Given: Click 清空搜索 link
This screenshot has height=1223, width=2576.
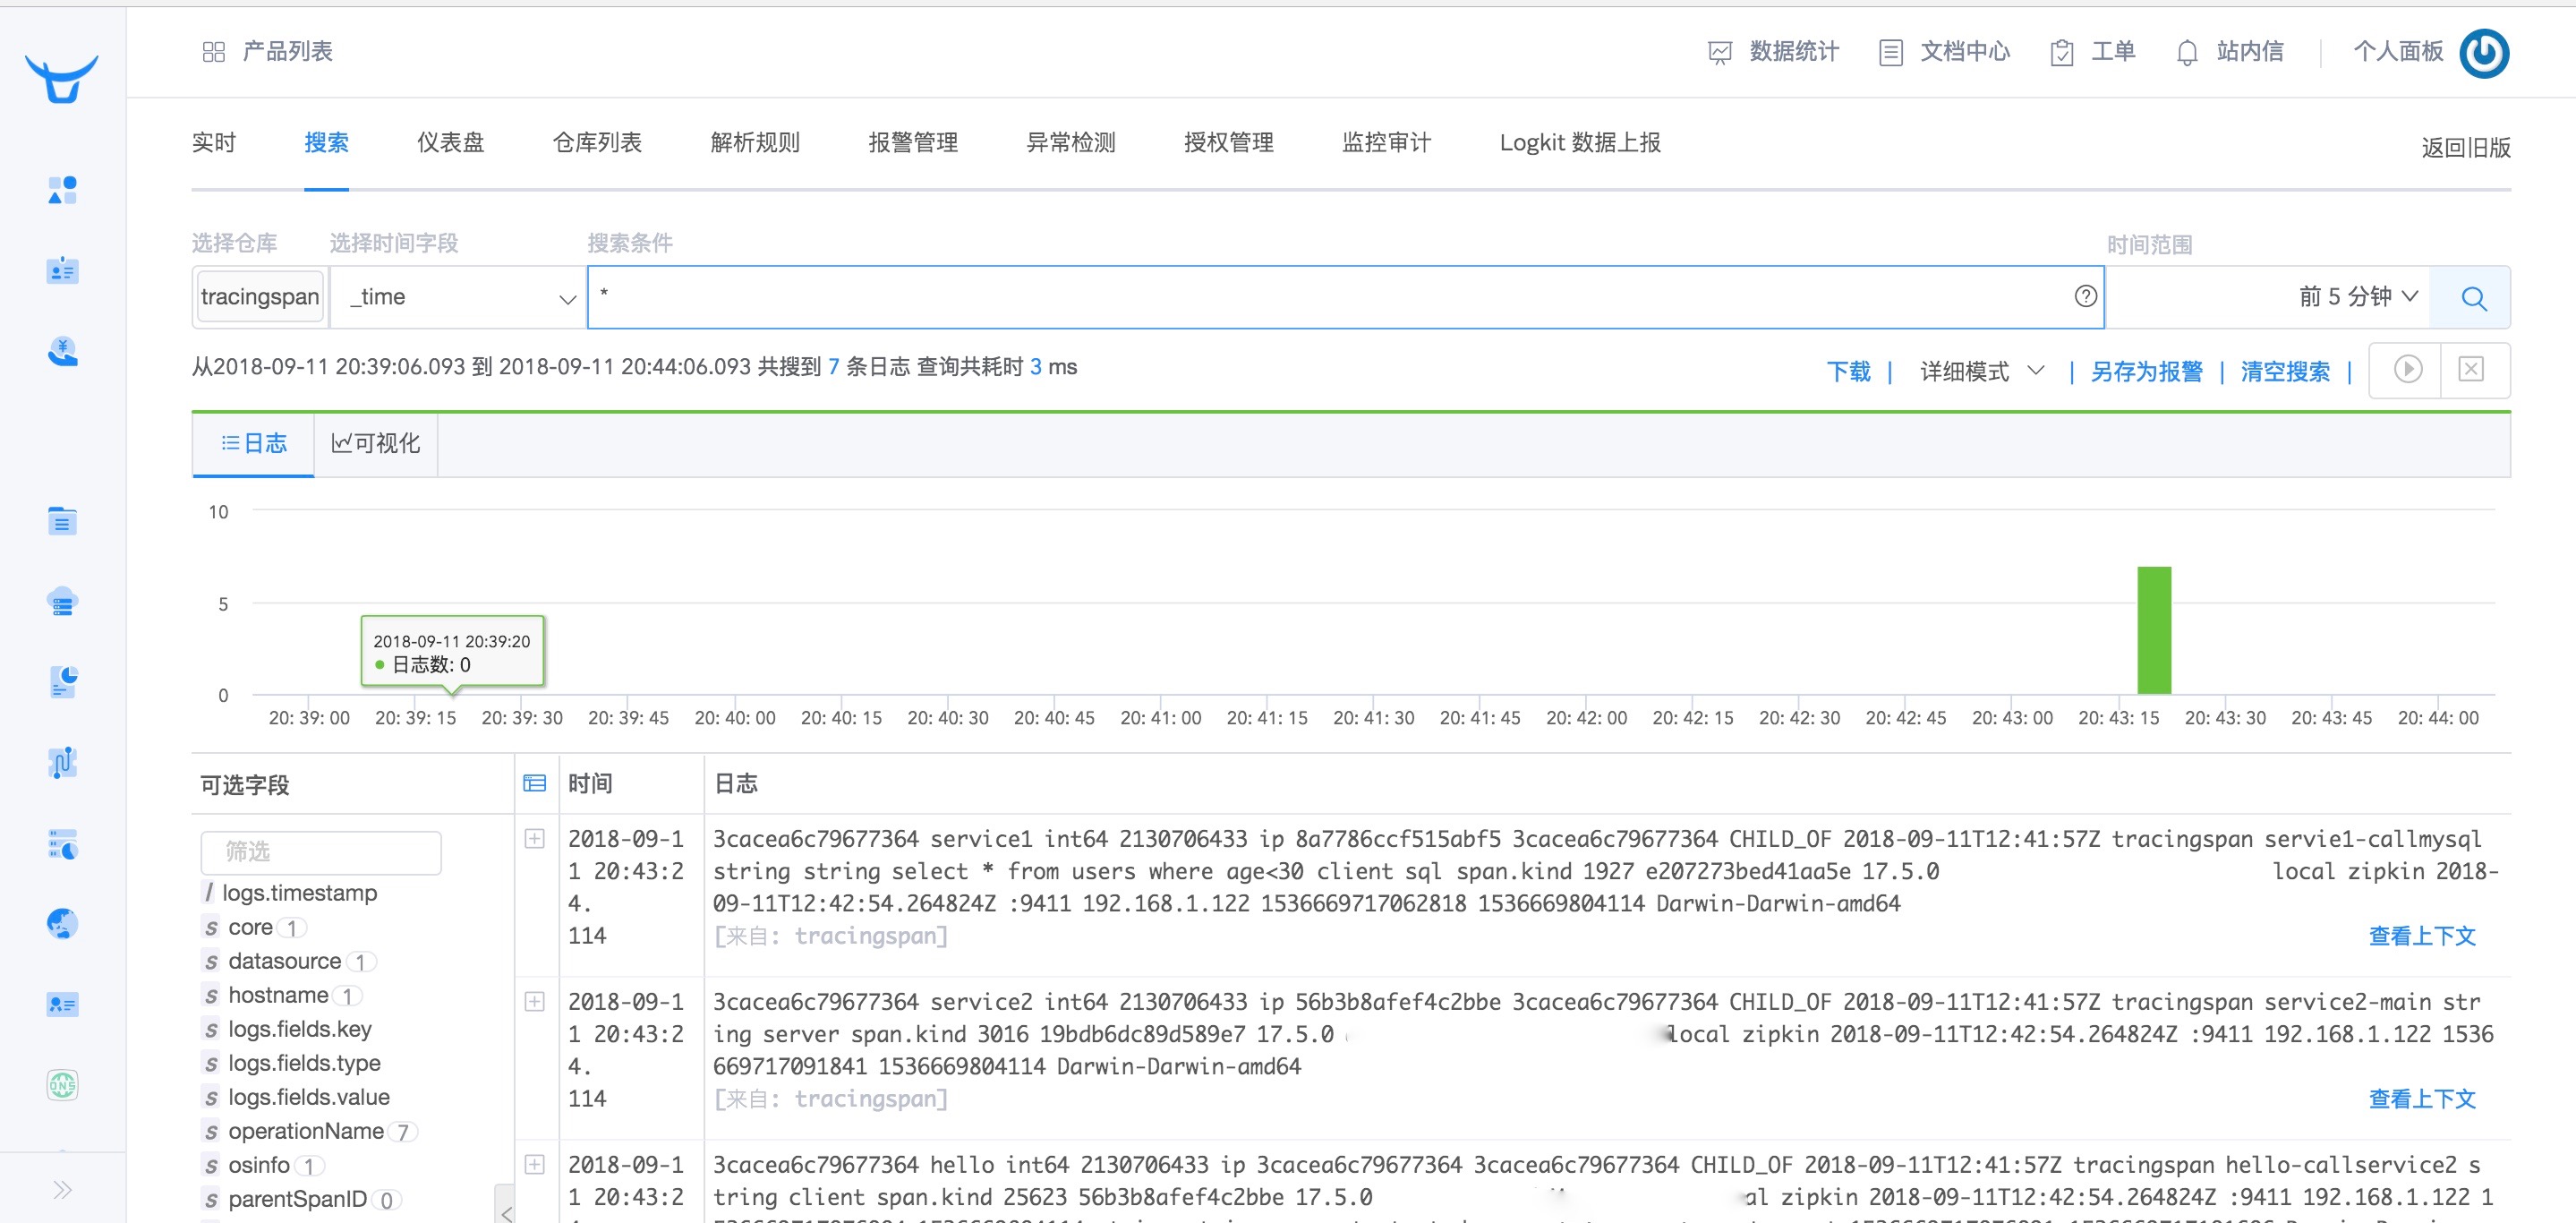Looking at the screenshot, I should point(2285,371).
